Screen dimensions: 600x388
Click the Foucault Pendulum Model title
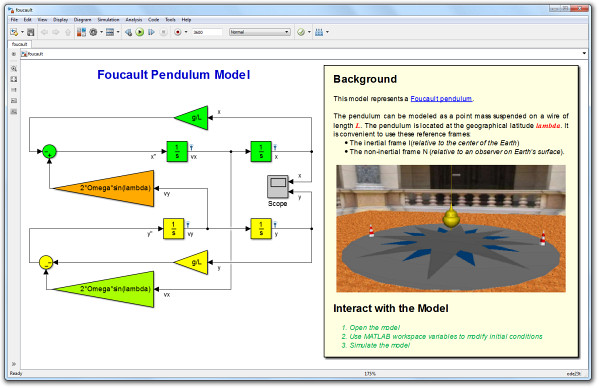click(x=174, y=75)
